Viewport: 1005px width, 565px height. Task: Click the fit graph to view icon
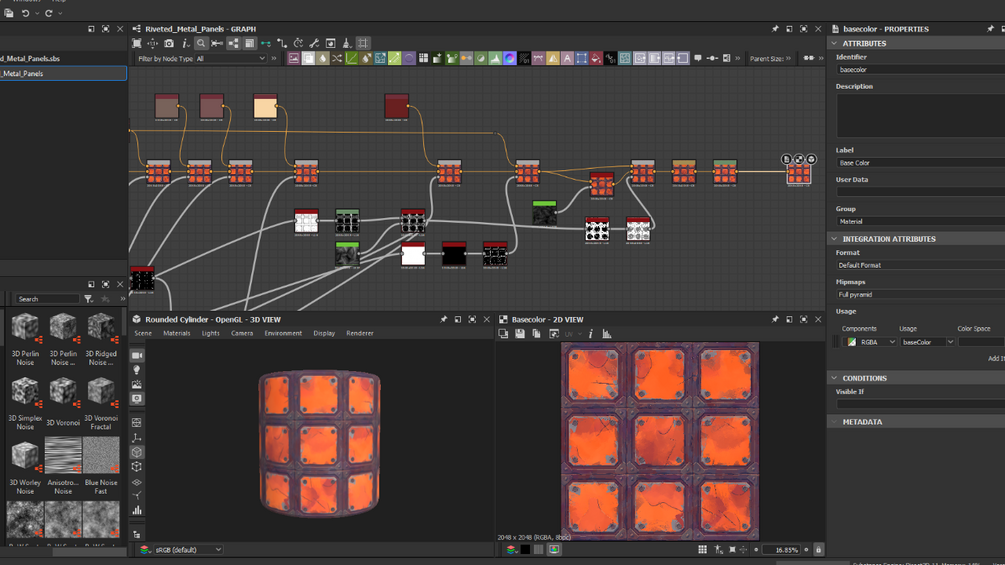(x=137, y=44)
